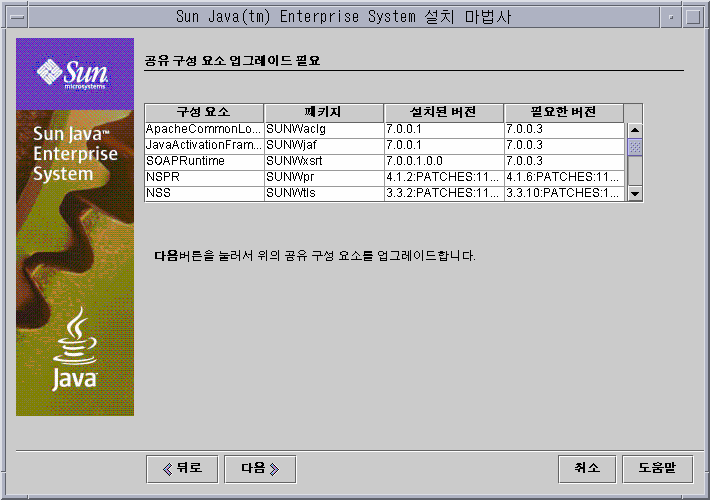Select the ApacheCommonLo... row
The image size is (710, 500).
click(x=384, y=130)
